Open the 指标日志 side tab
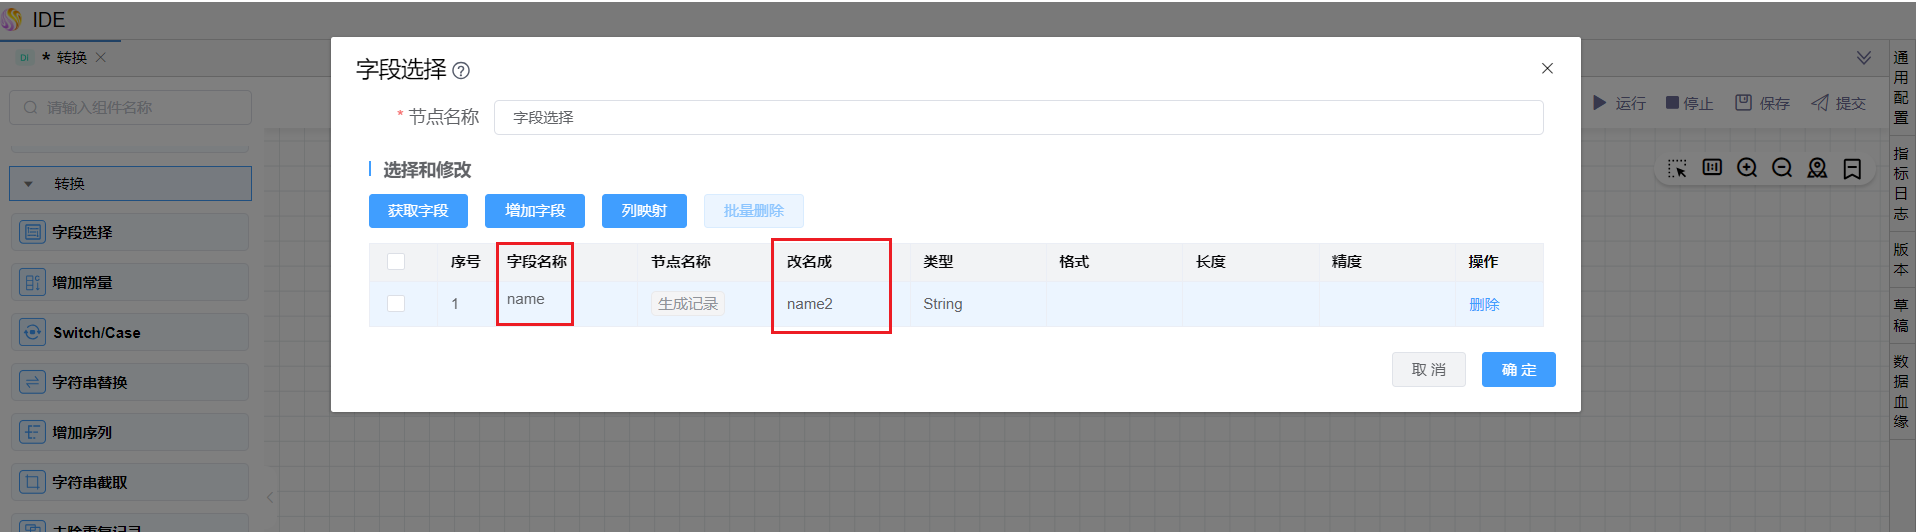The height and width of the screenshot is (532, 1916). (1901, 183)
